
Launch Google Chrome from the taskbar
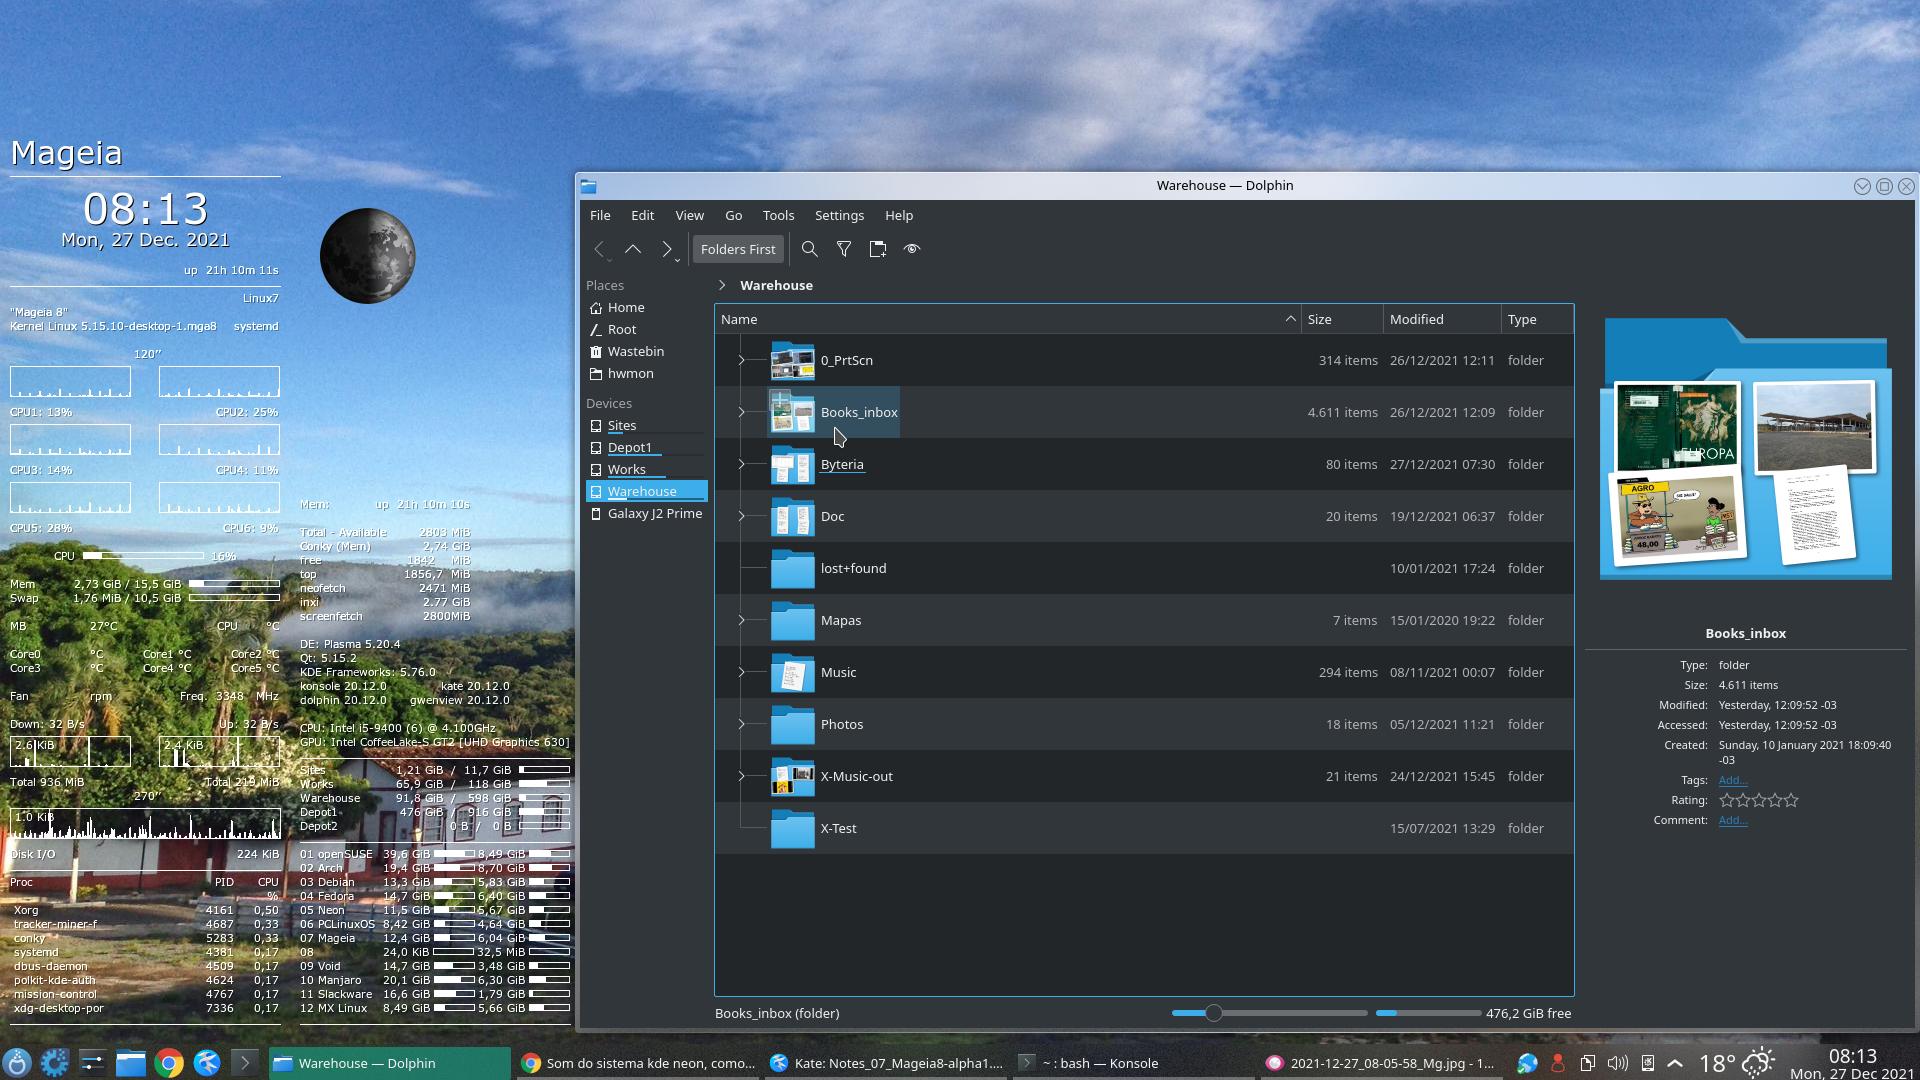(x=169, y=1063)
